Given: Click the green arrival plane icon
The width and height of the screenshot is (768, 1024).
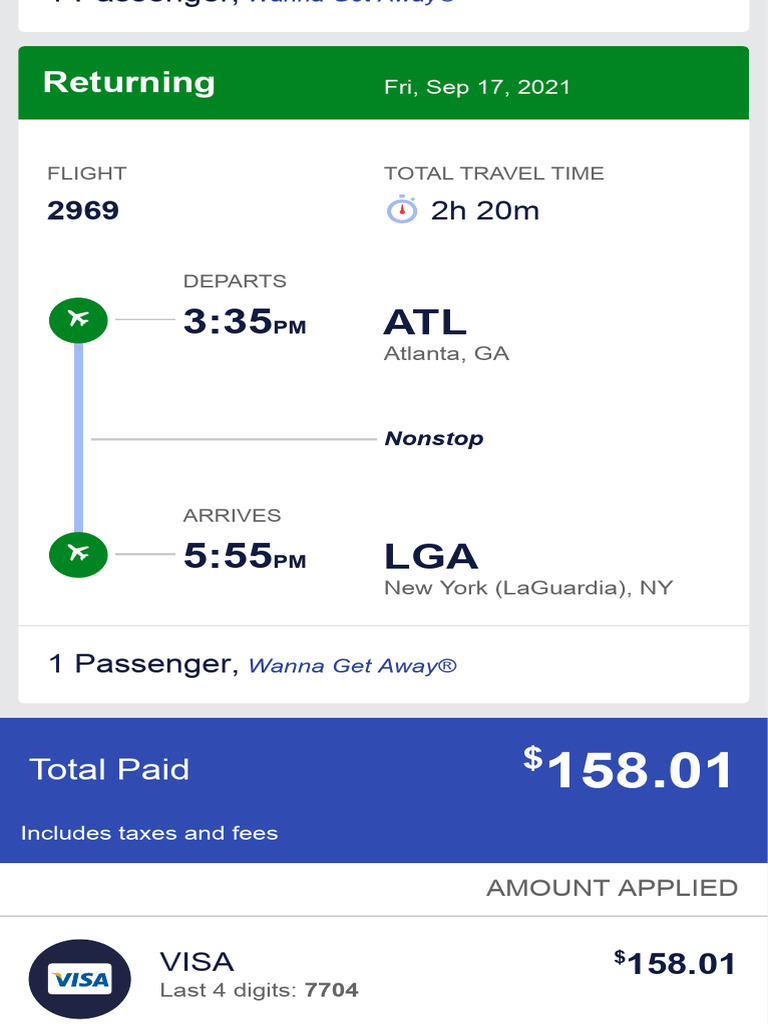Looking at the screenshot, I should click(x=78, y=554).
